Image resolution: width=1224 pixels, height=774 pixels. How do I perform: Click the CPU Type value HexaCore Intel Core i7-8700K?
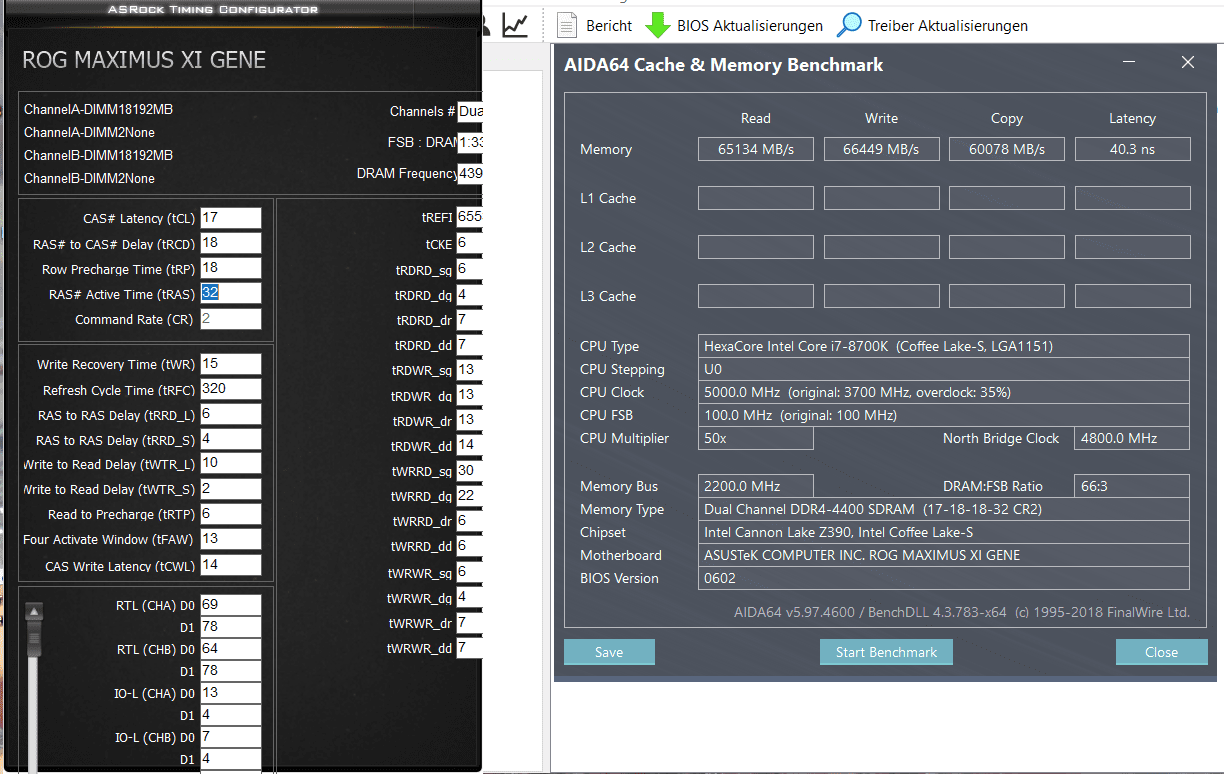[944, 346]
